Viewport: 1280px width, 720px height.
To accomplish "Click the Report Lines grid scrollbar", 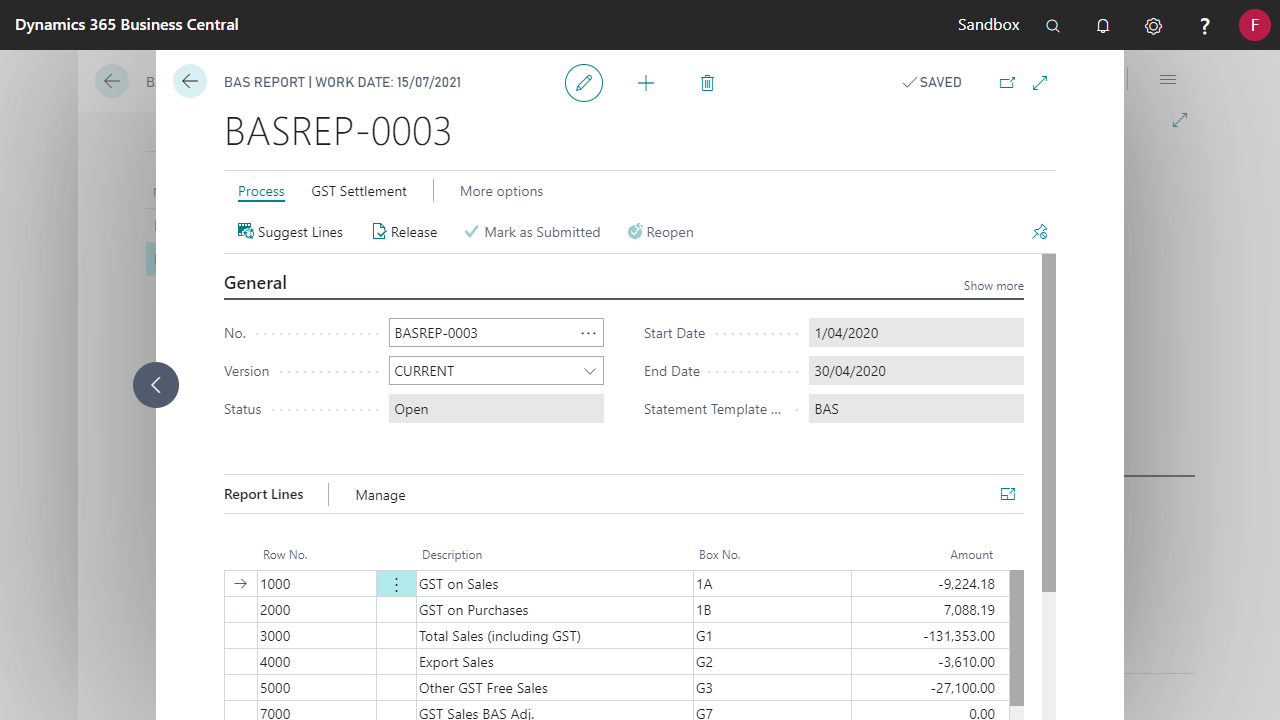I will click(x=1017, y=638).
